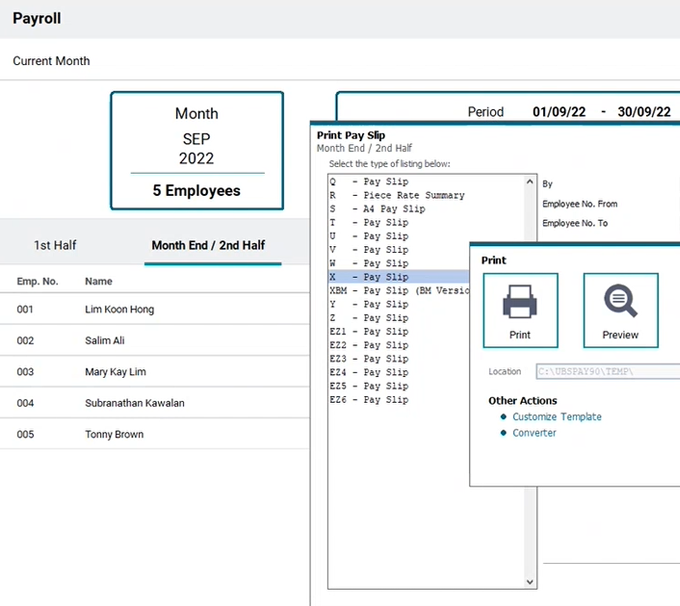680x606 pixels.
Task: Click the Location path input field
Action: pos(607,371)
